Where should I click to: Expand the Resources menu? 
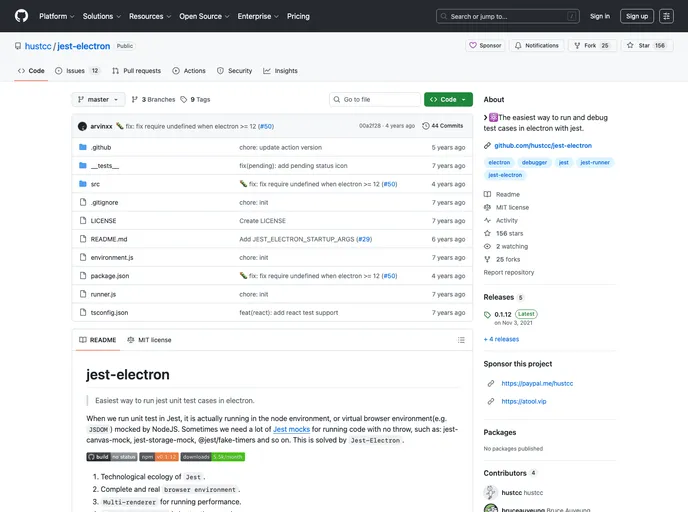[x=150, y=16]
